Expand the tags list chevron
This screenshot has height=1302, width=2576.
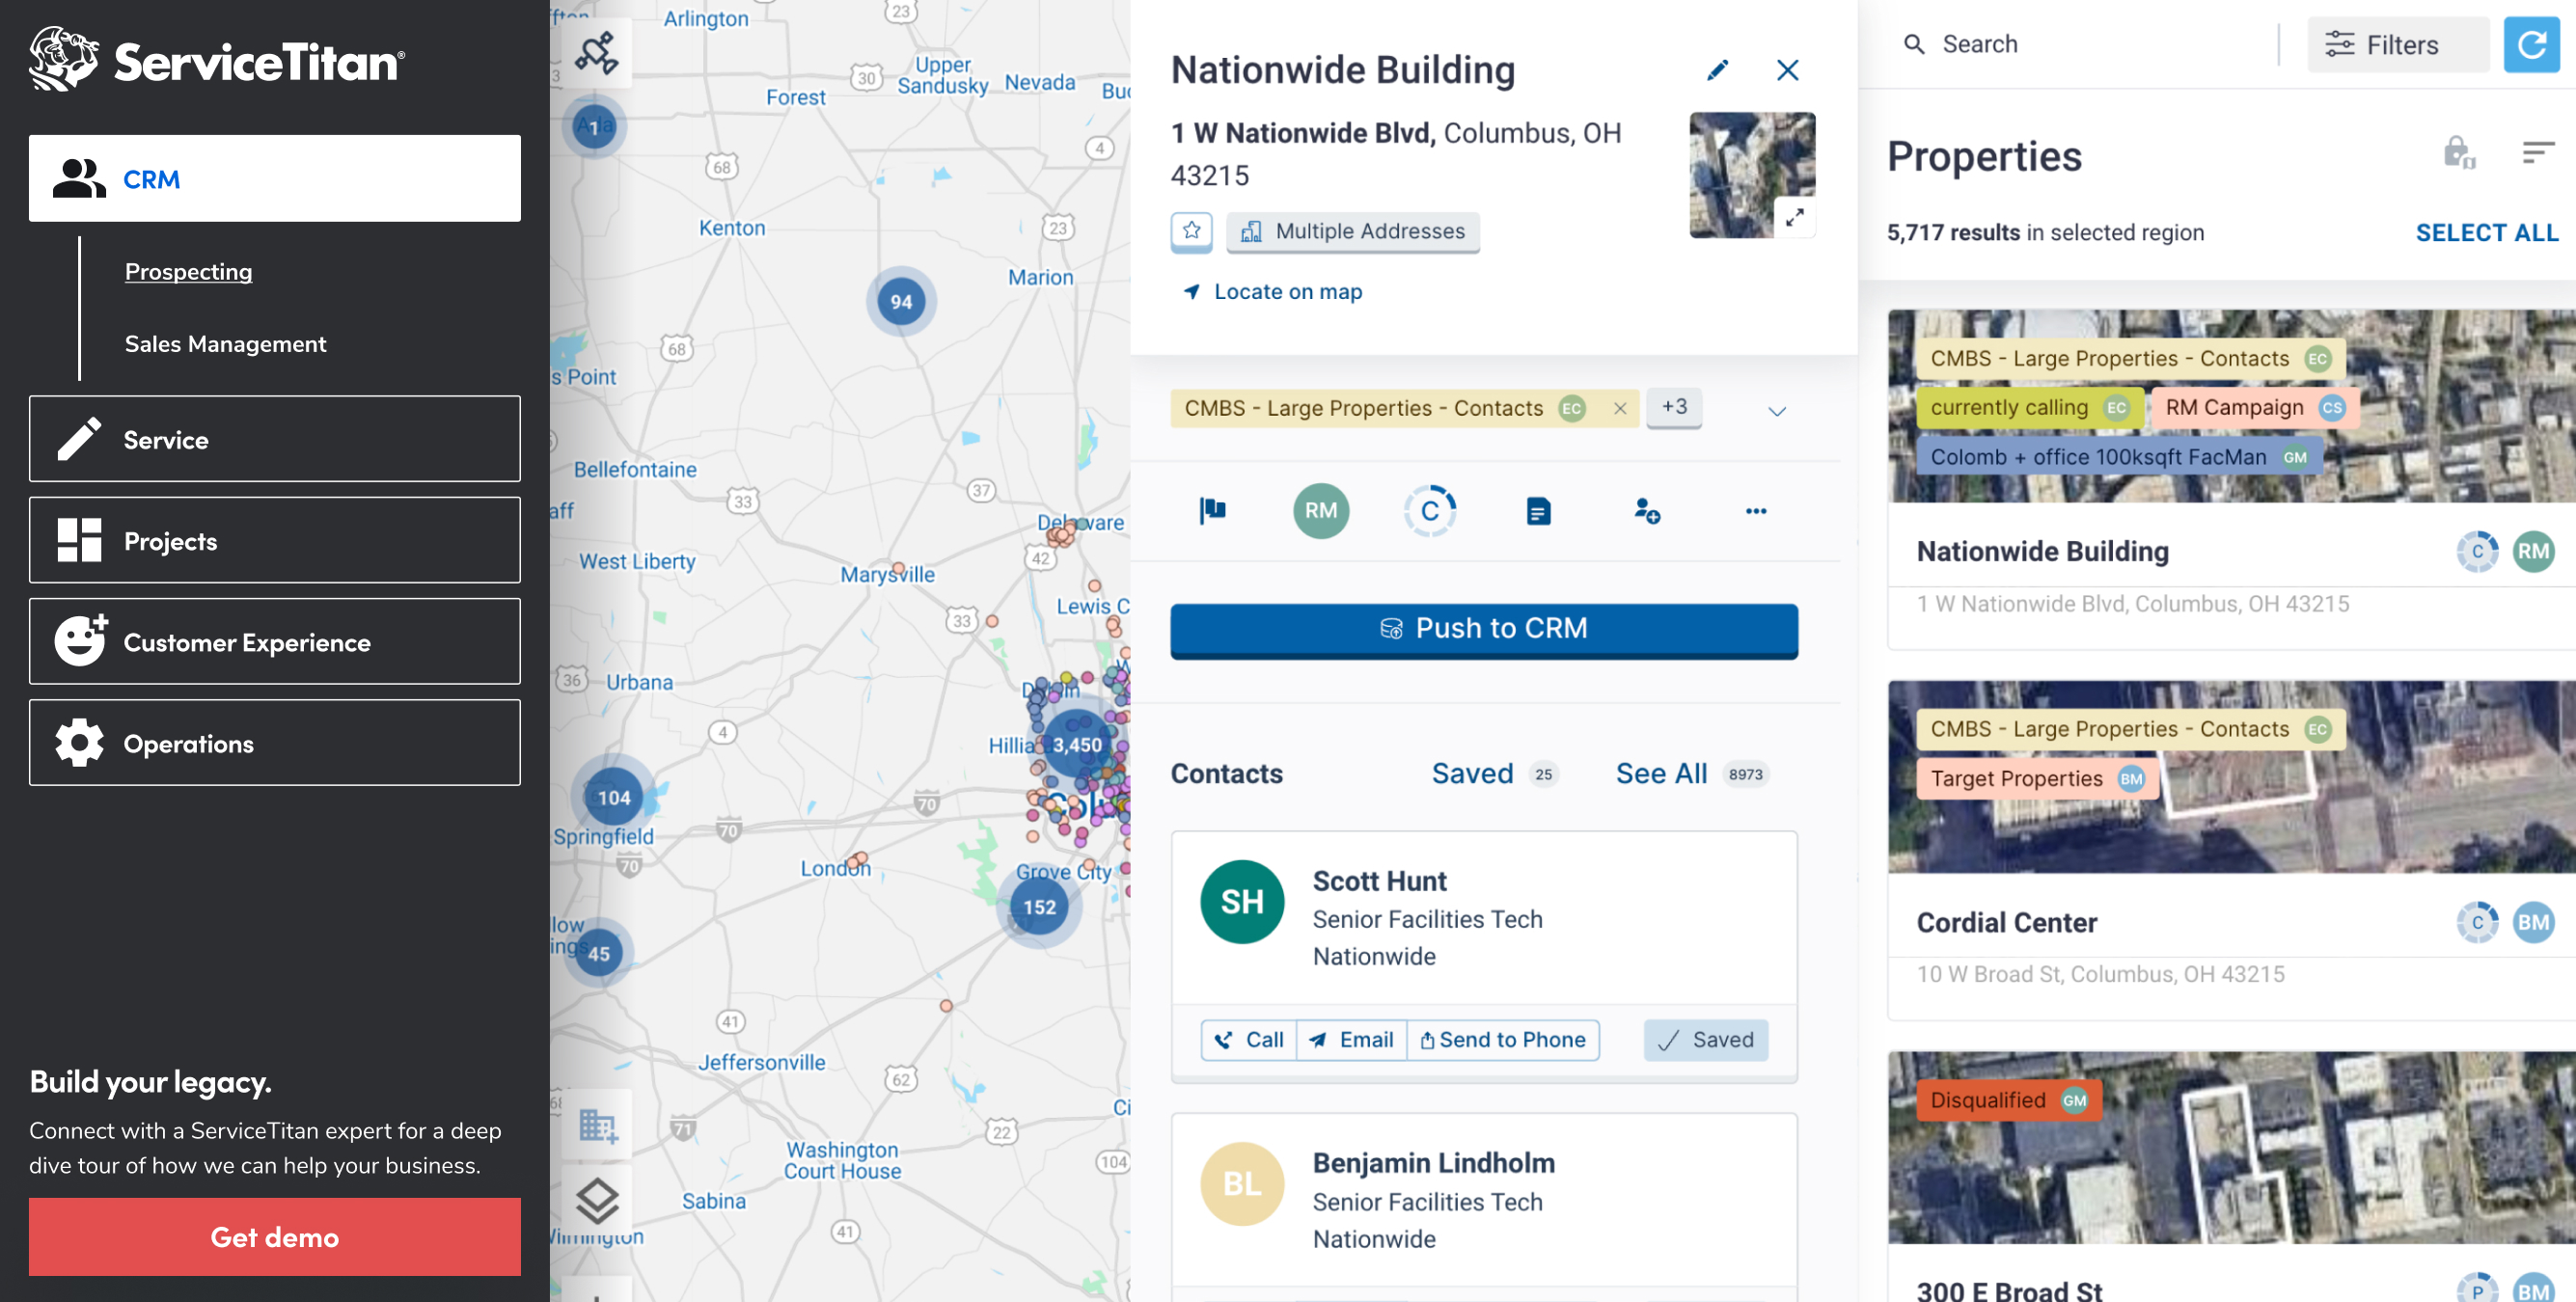click(1776, 411)
